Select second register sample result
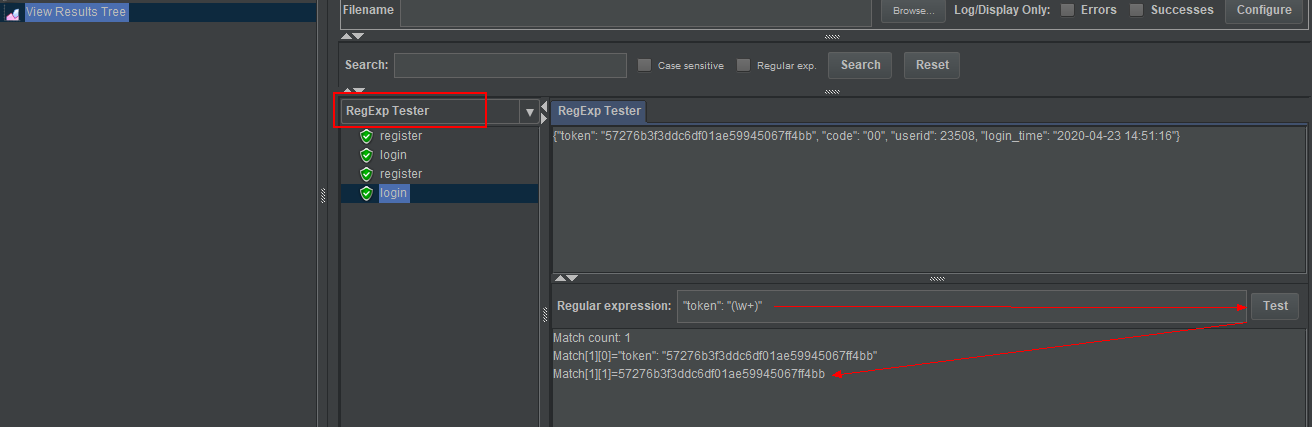 [401, 174]
